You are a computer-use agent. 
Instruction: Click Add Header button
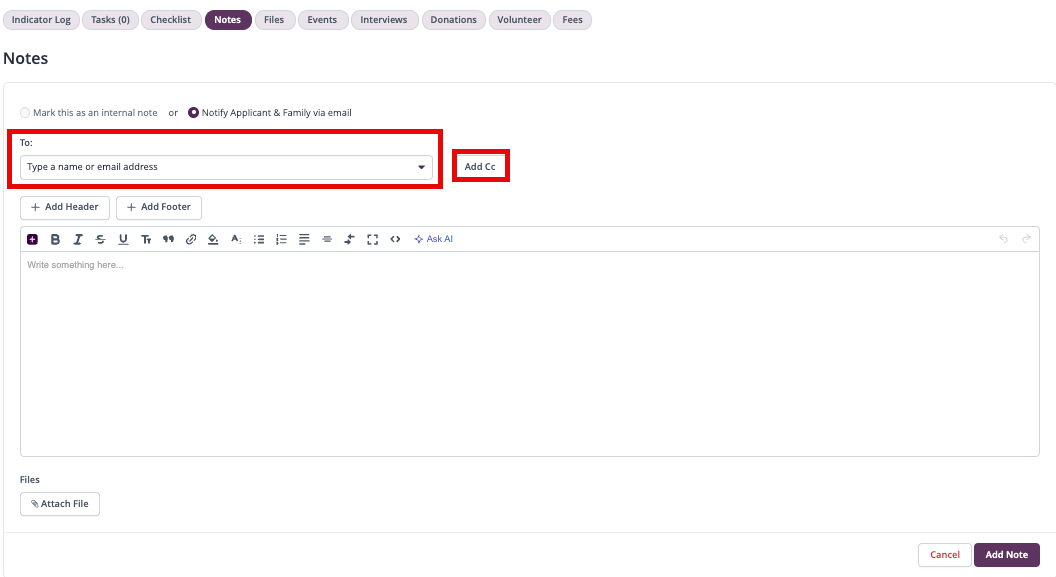[x=65, y=207]
